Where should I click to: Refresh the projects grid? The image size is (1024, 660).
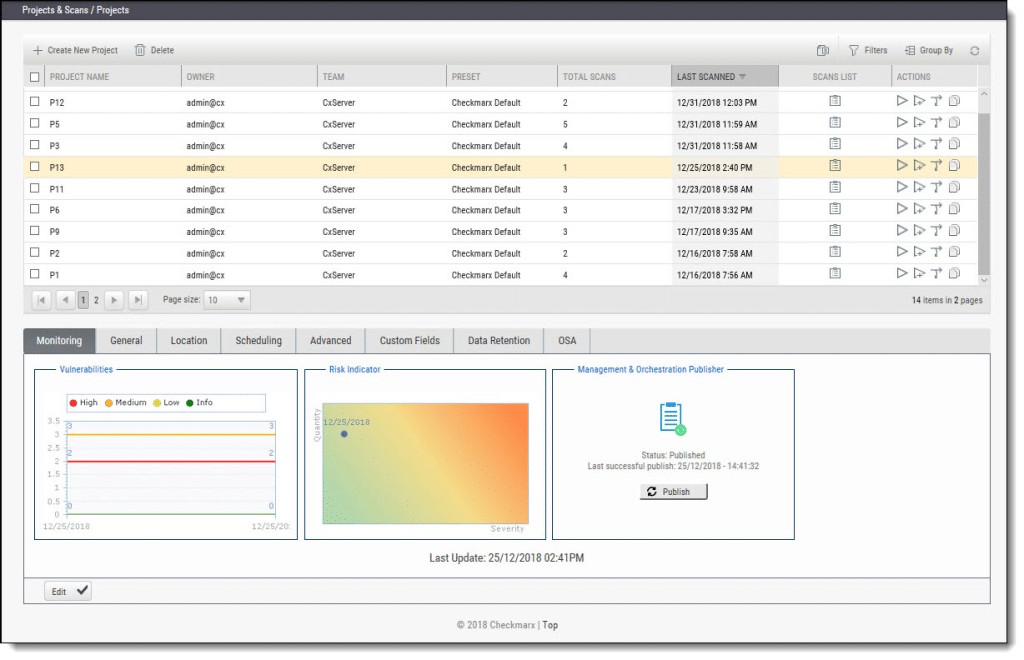coord(975,49)
